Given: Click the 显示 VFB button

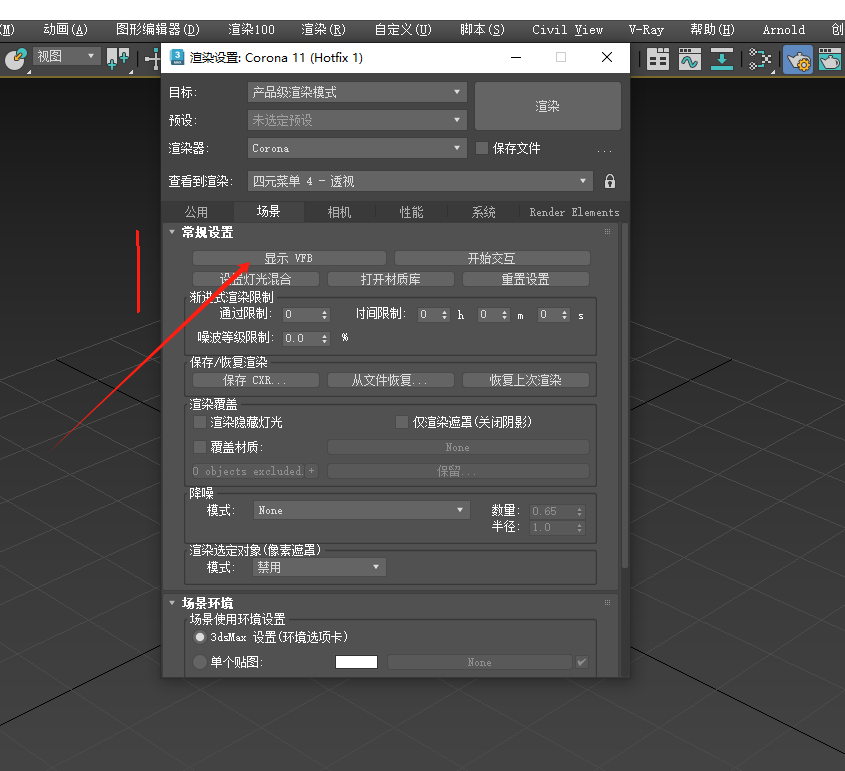Looking at the screenshot, I should 289,258.
